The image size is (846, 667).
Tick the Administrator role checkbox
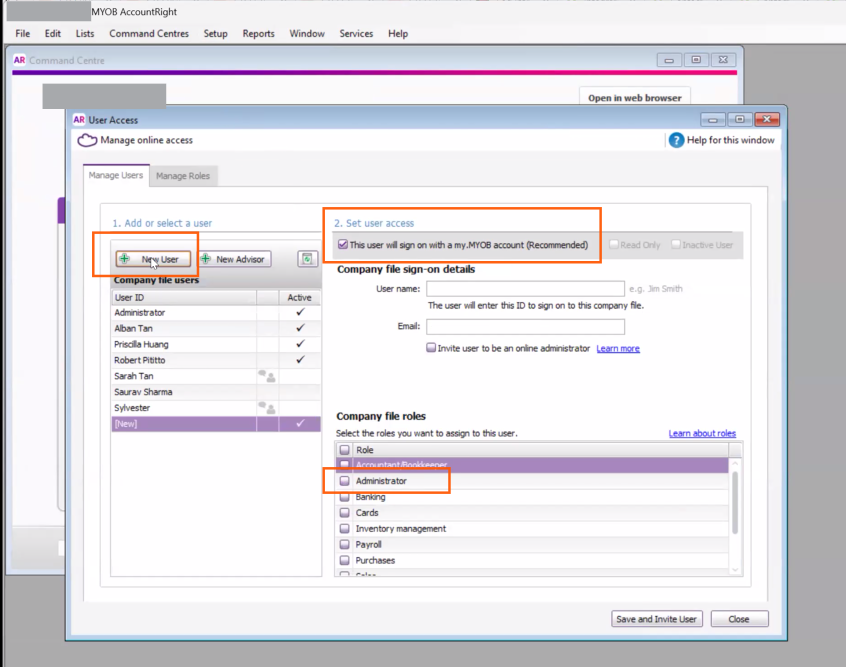pos(345,481)
